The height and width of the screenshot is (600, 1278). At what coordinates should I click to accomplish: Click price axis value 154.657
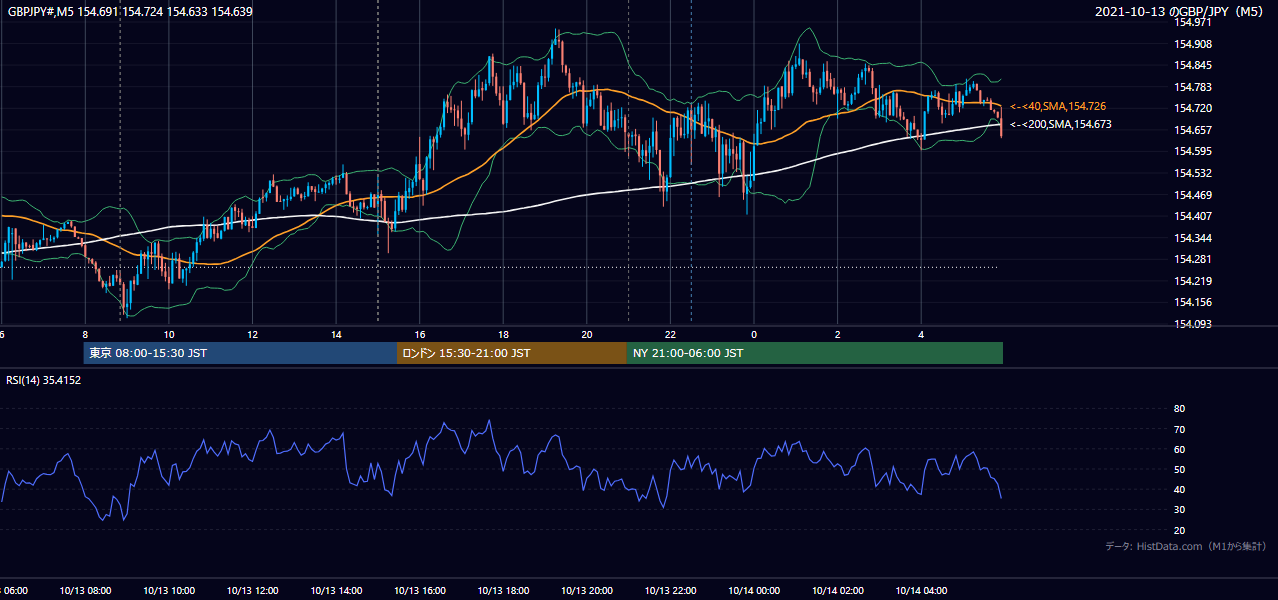click(1192, 130)
